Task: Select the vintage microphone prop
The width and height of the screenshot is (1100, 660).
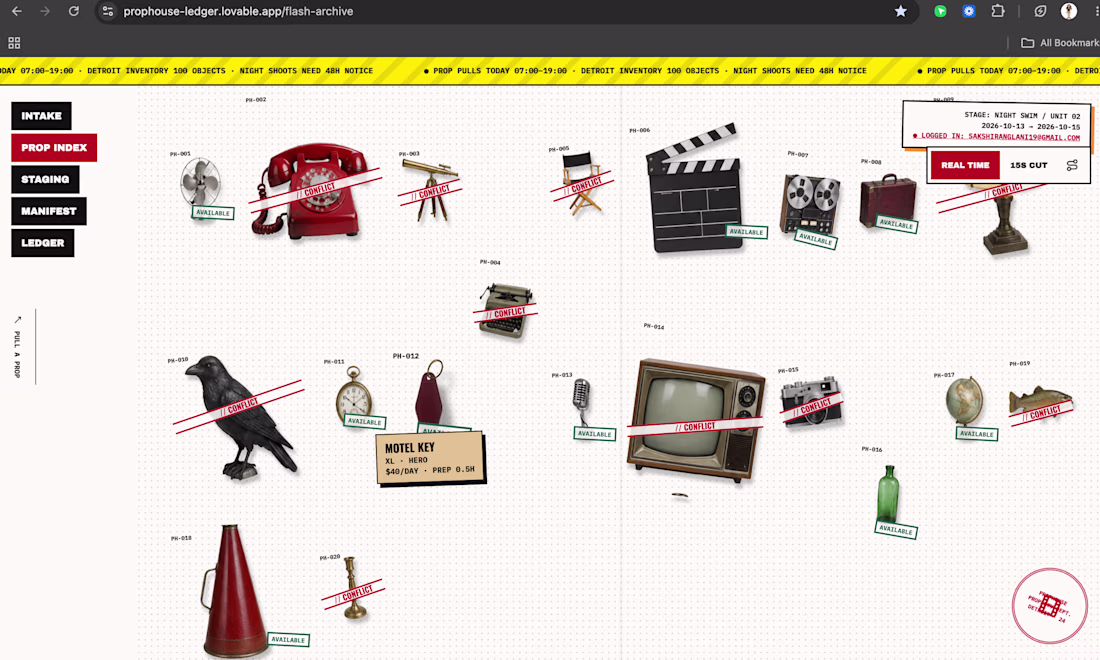Action: pos(582,401)
